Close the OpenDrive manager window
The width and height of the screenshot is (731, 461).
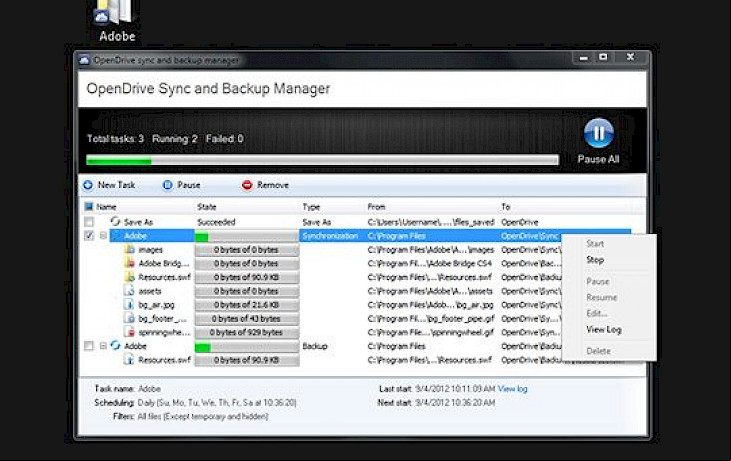(x=630, y=57)
